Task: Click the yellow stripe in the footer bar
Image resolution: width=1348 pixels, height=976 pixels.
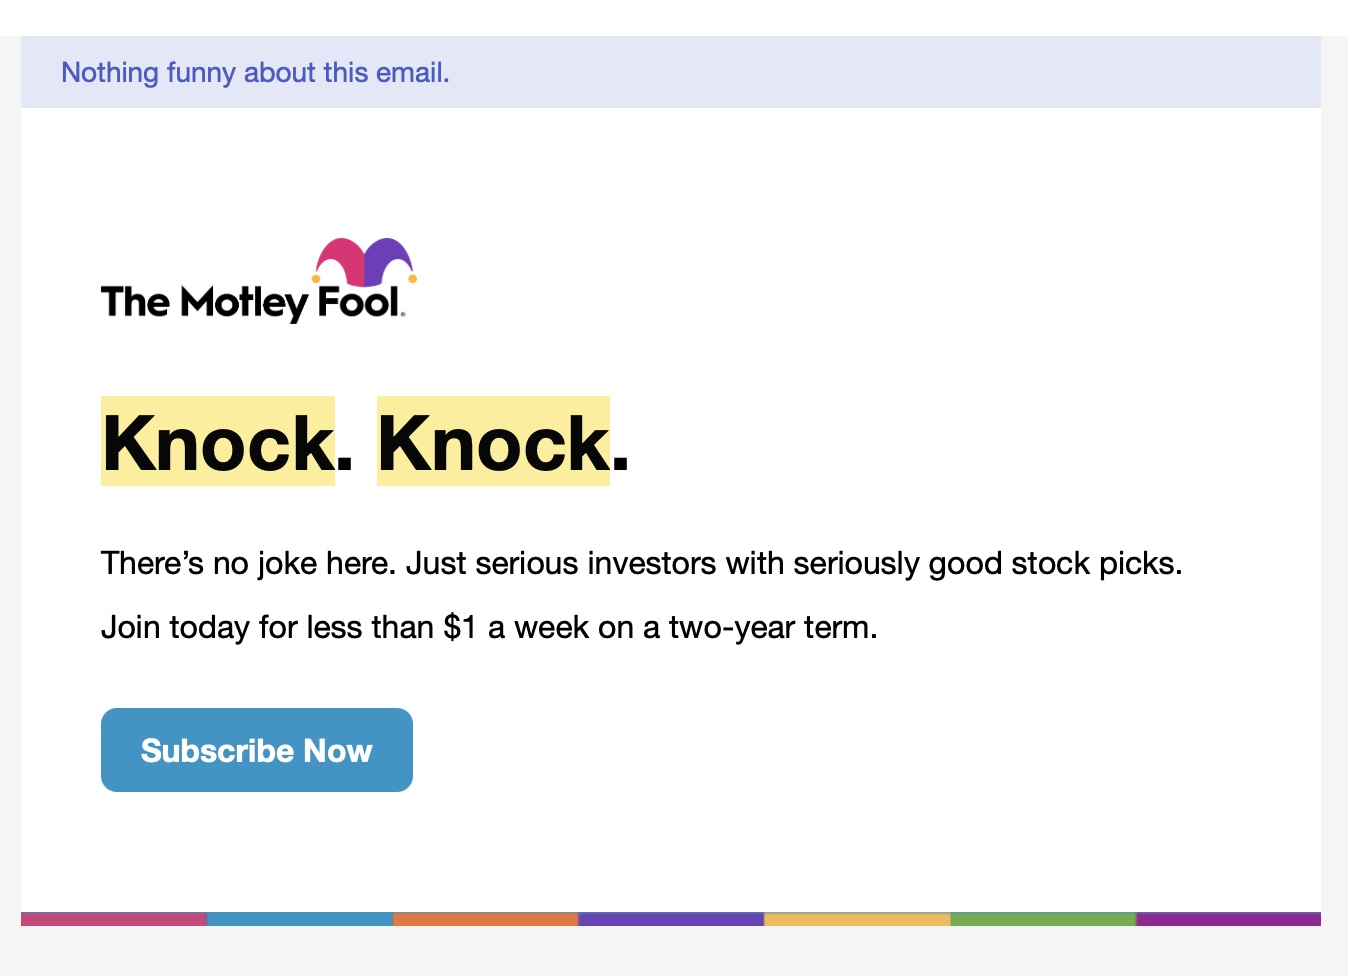Action: 855,917
